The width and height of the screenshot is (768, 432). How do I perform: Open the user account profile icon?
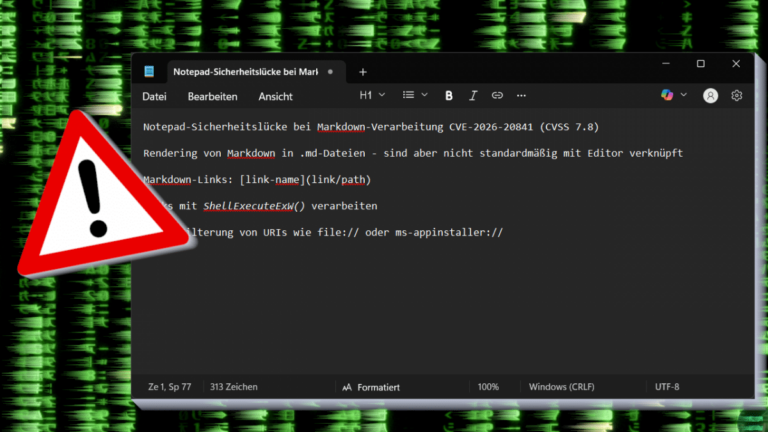(x=710, y=96)
